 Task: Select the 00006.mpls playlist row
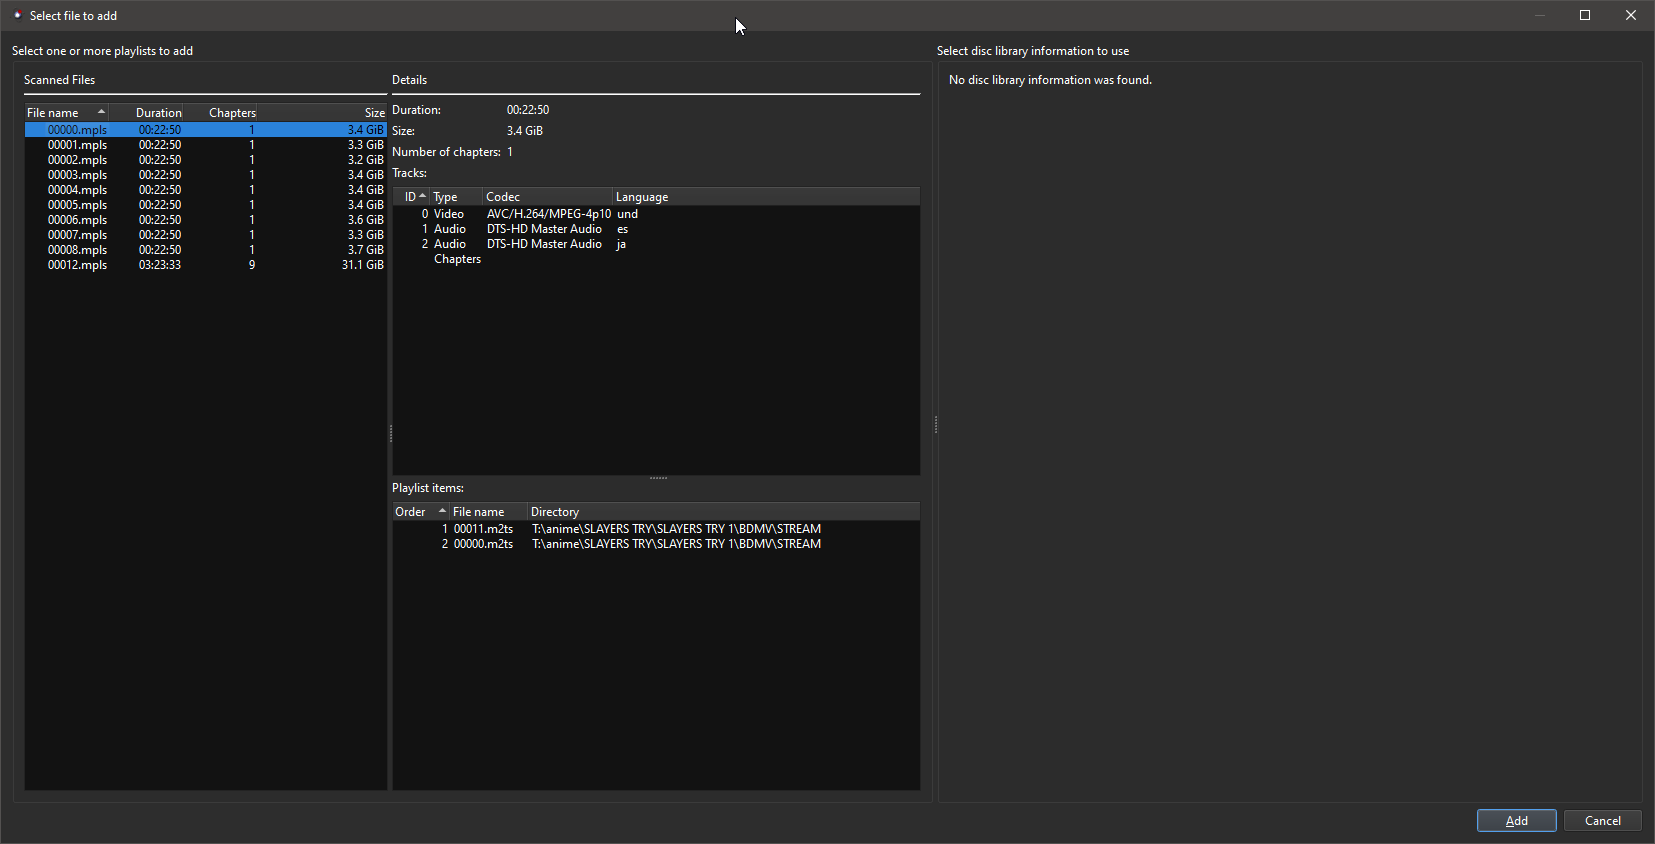click(x=78, y=220)
